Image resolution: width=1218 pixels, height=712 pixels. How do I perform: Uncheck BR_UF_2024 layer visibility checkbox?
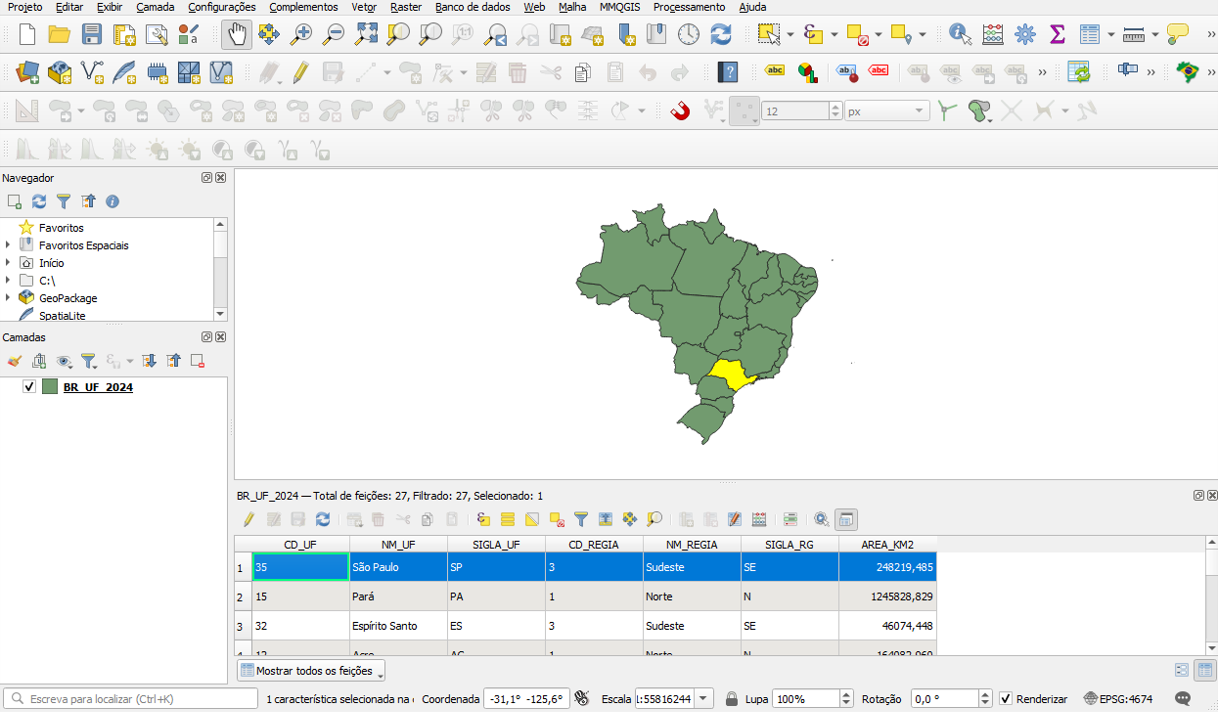29,387
